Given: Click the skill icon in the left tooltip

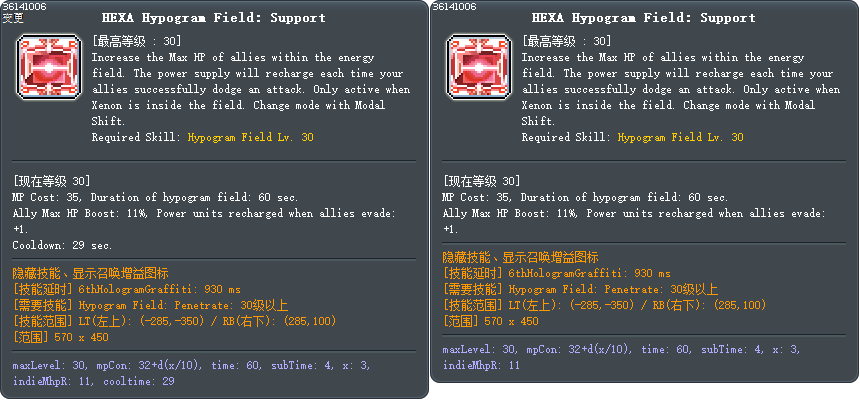Looking at the screenshot, I should [x=48, y=65].
